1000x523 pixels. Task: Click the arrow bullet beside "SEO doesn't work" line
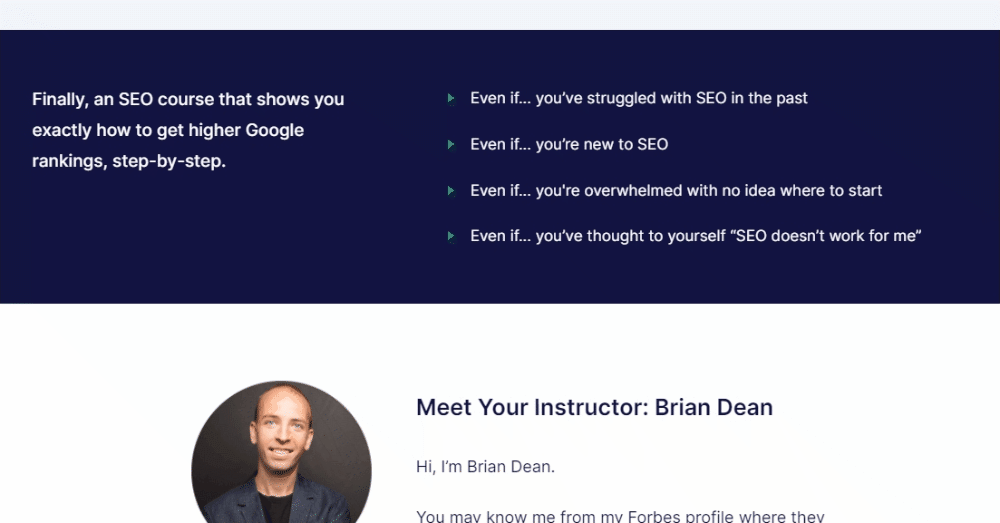click(451, 237)
